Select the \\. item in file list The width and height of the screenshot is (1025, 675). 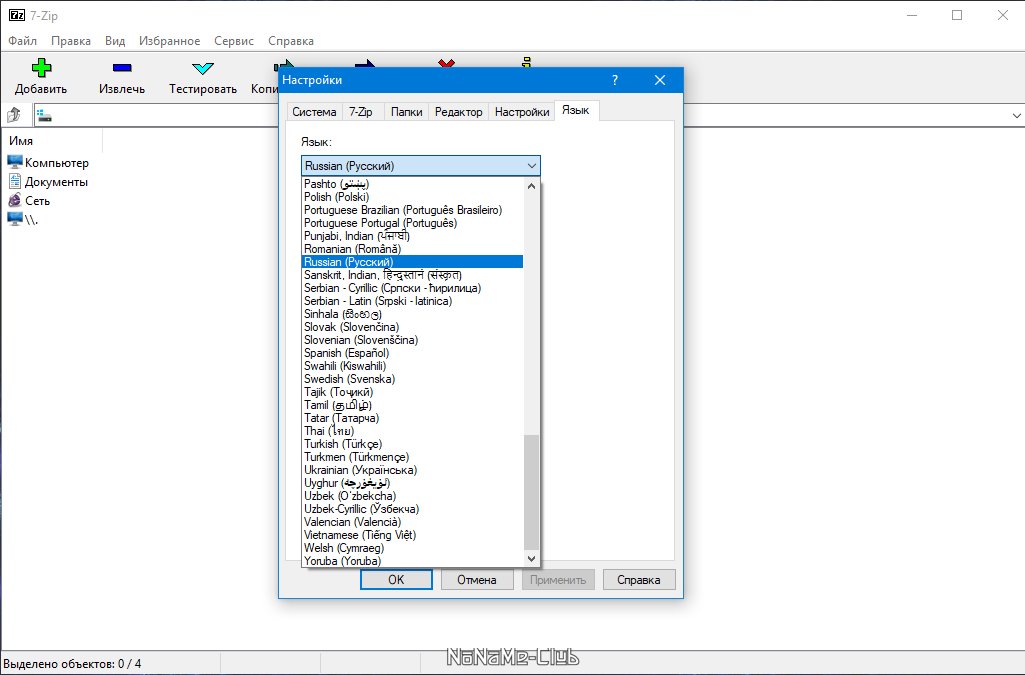click(23, 220)
